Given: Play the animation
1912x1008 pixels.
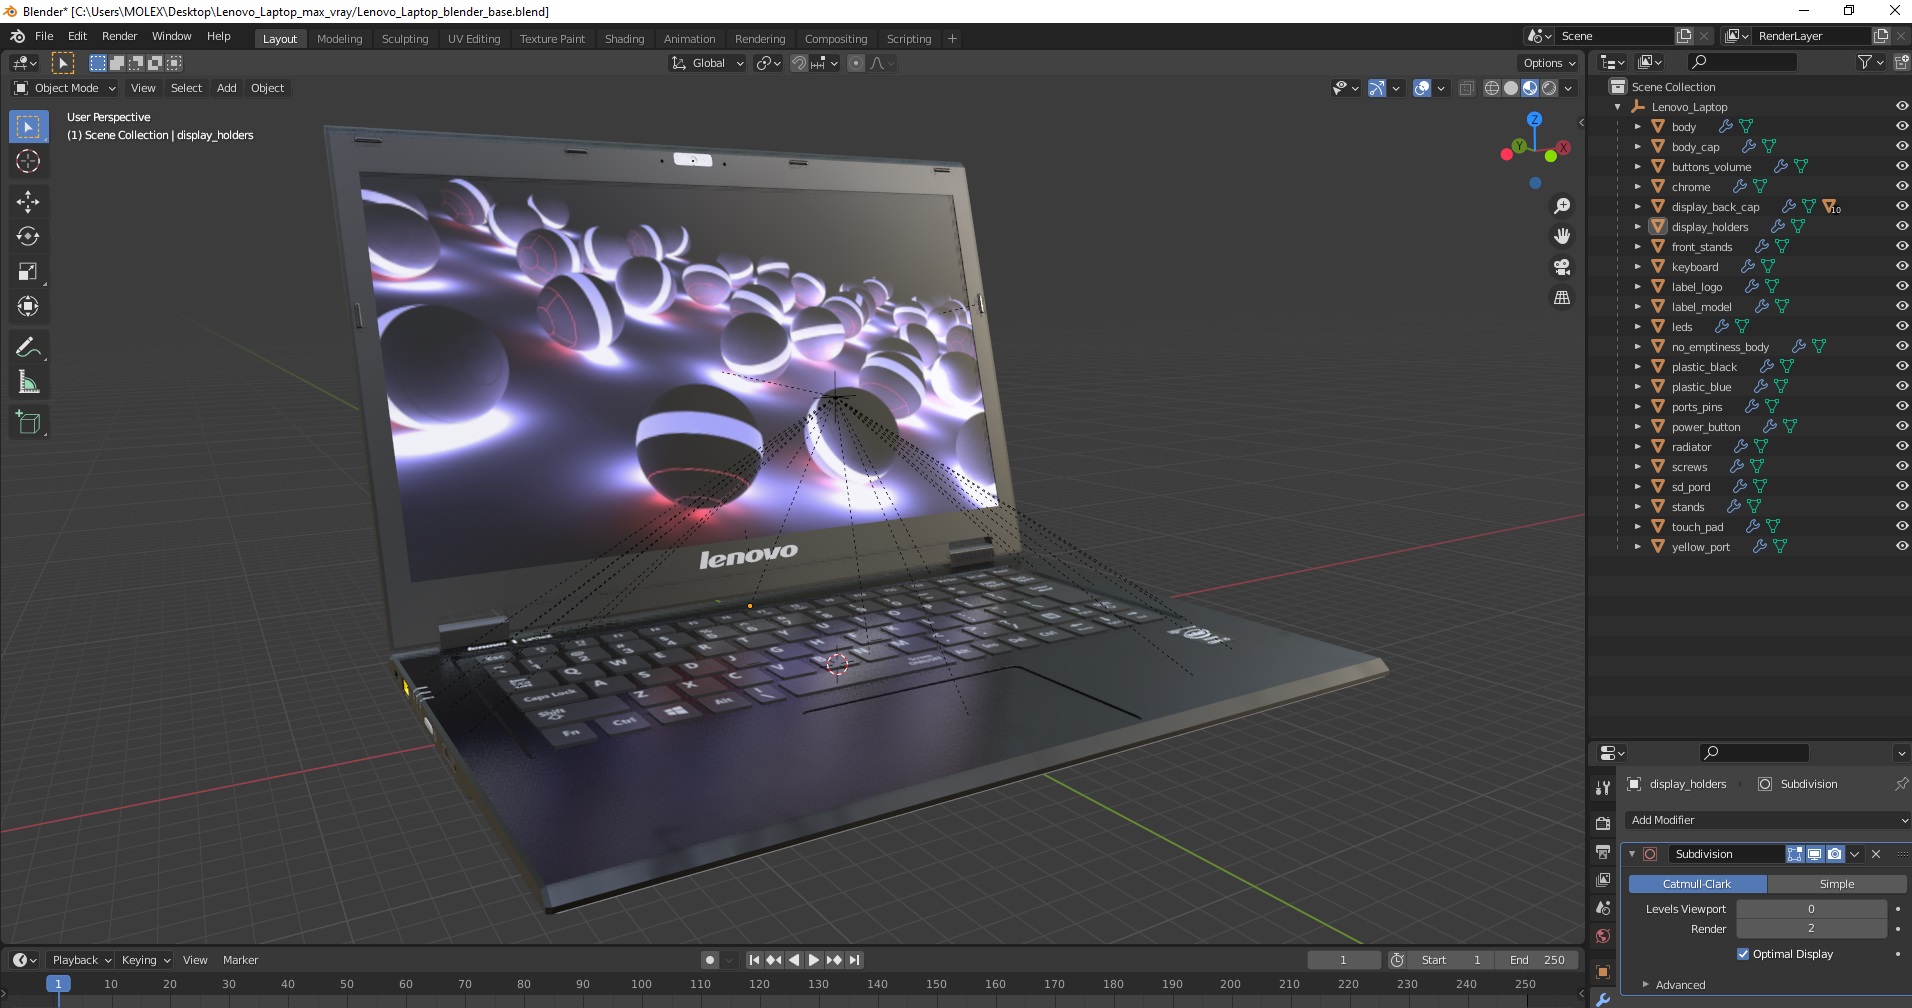Looking at the screenshot, I should tap(814, 960).
